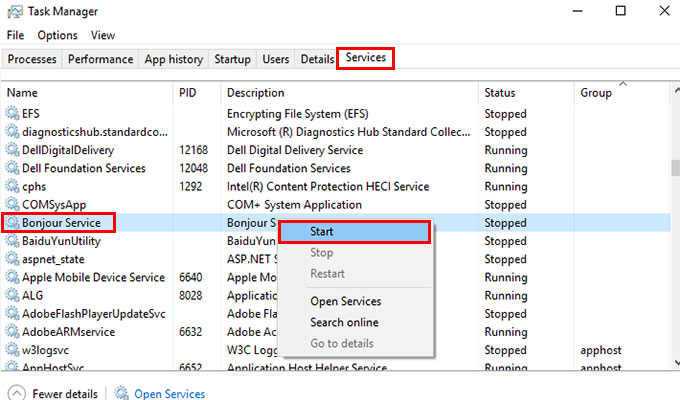Image resolution: width=680 pixels, height=400 pixels.
Task: Click the Open Services link at bottom
Action: [x=169, y=394]
